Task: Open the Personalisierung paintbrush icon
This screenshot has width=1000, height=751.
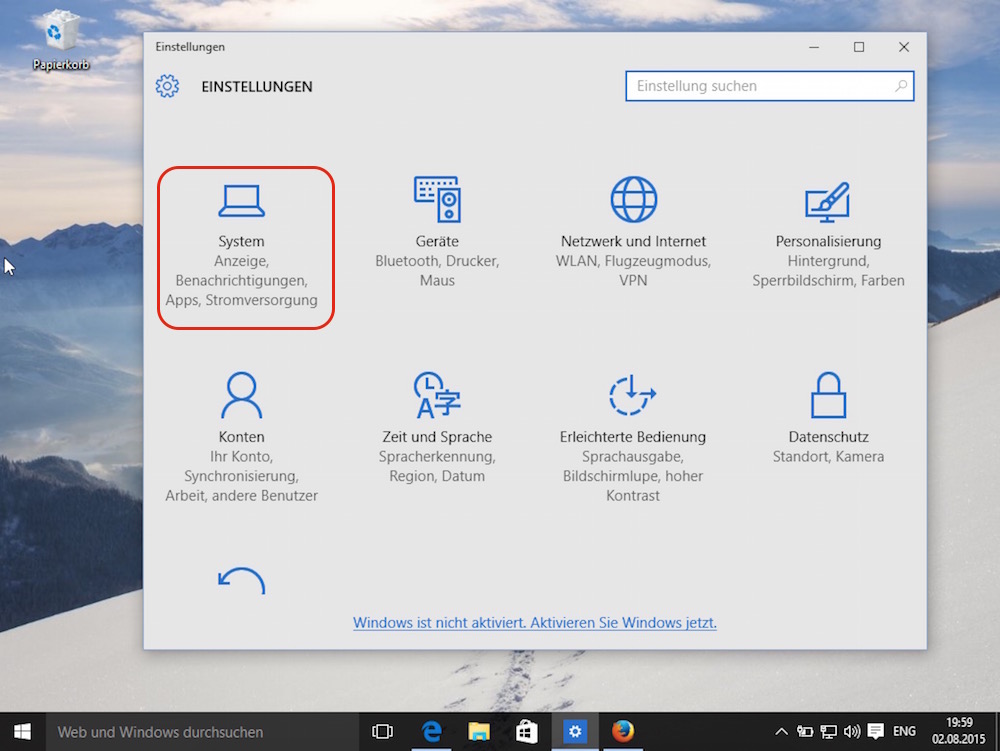Action: [x=827, y=202]
